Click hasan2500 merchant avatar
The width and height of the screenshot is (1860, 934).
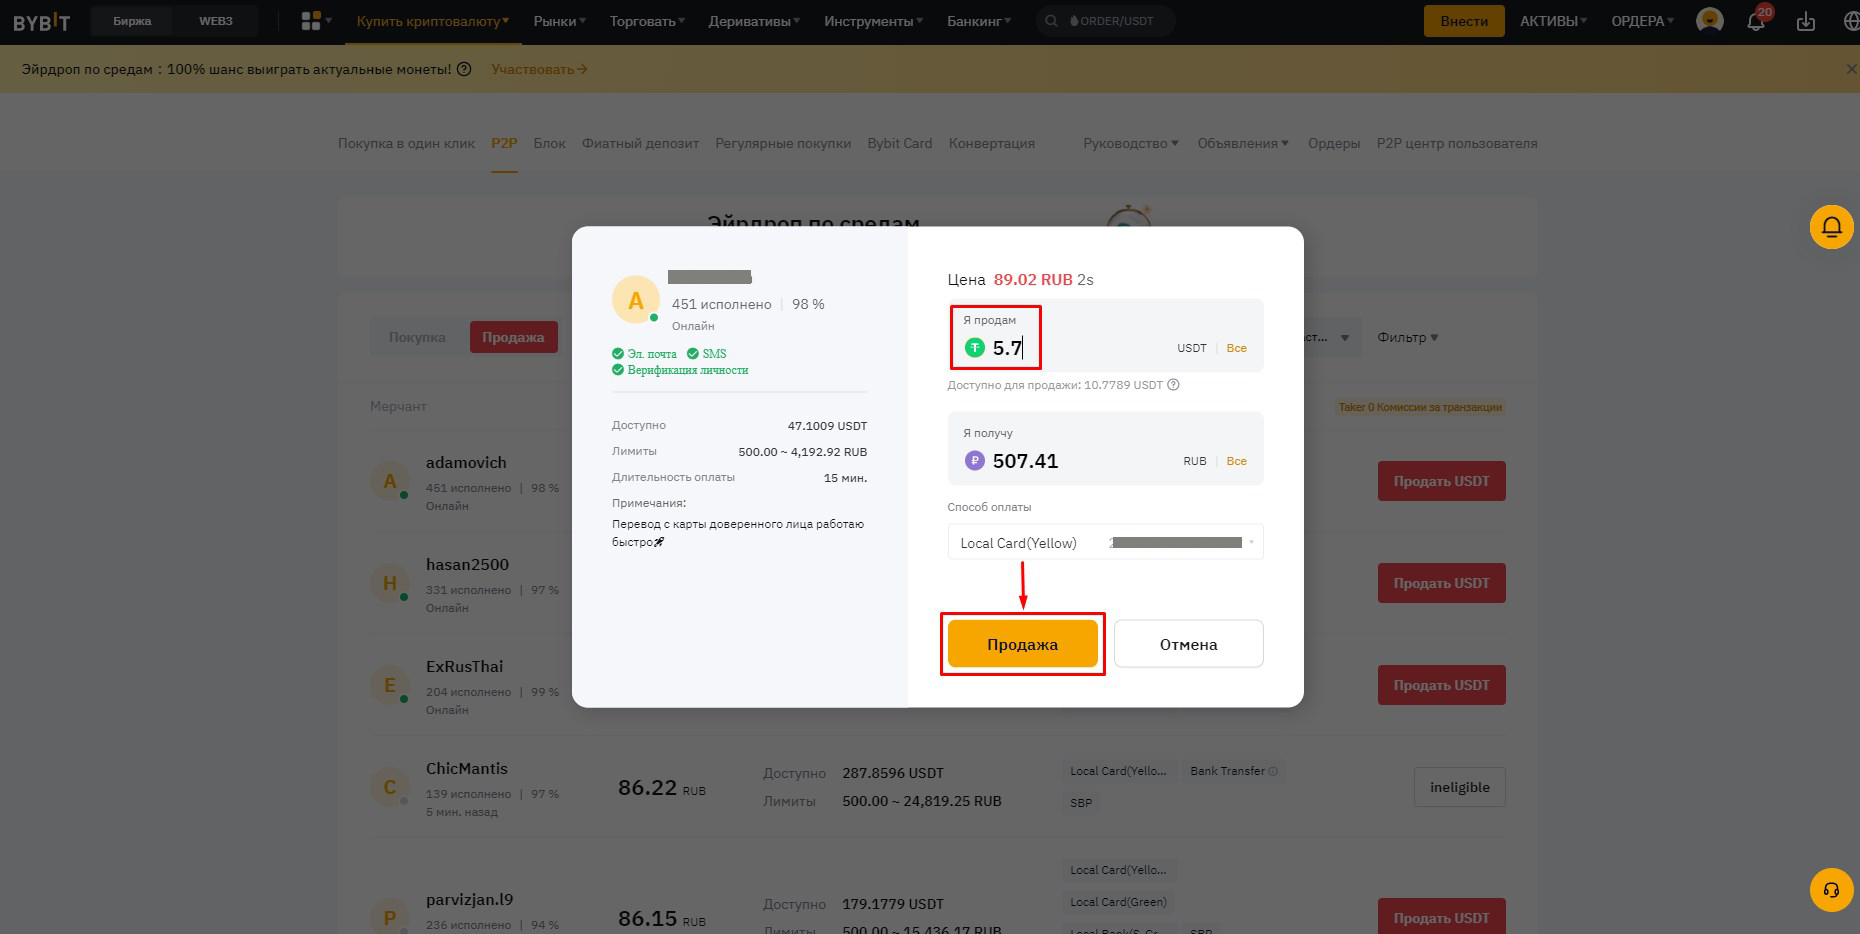(390, 583)
